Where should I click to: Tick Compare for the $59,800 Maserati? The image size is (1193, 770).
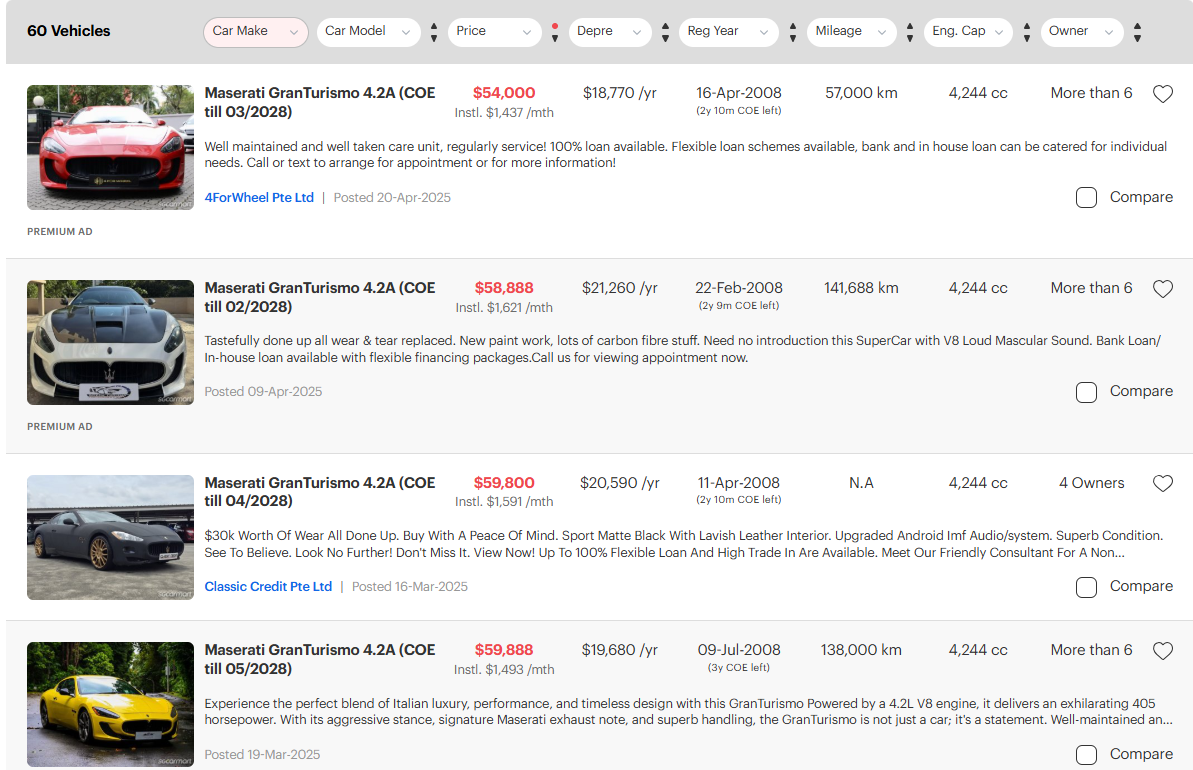tap(1086, 587)
